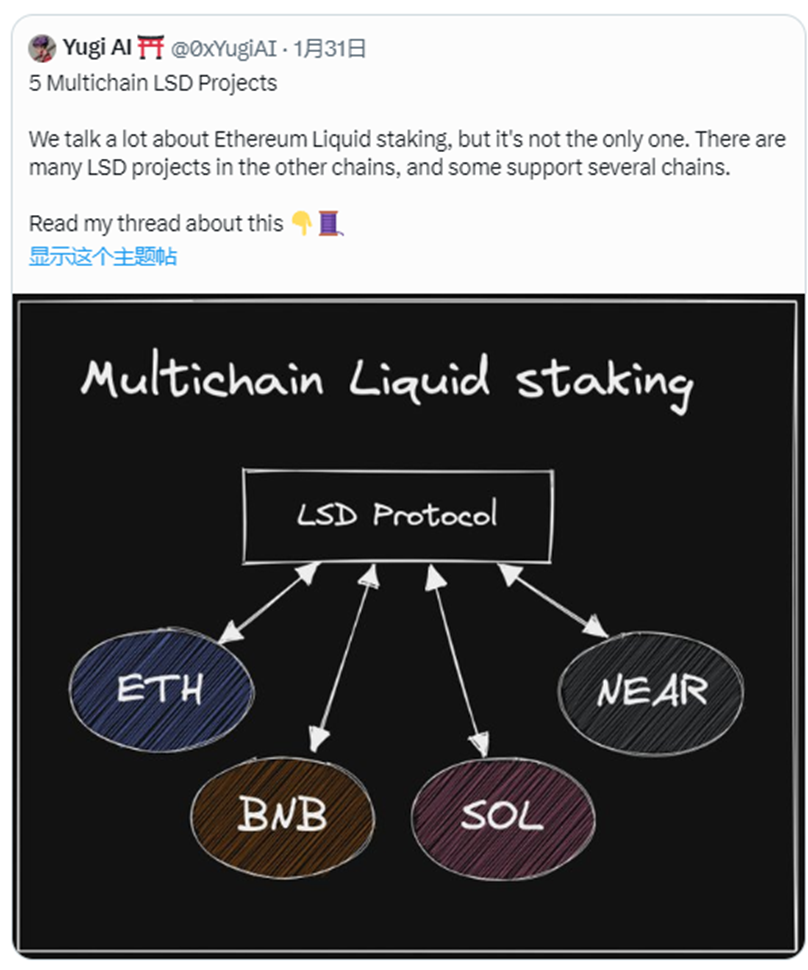This screenshot has width=808, height=970.
Task: Click the tweet paragraph about Ethereum Liquid staking
Action: pyautogui.click(x=407, y=153)
